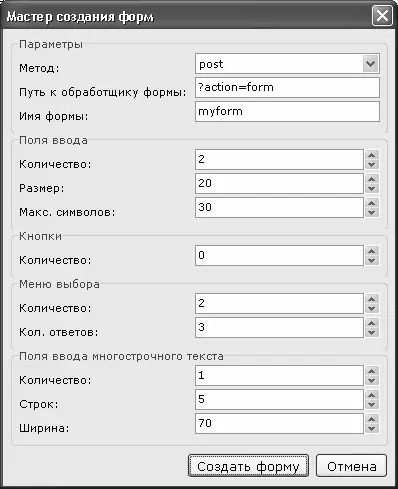Click the multiline Количество field showing 1
This screenshot has height=489, width=398.
coord(279,376)
